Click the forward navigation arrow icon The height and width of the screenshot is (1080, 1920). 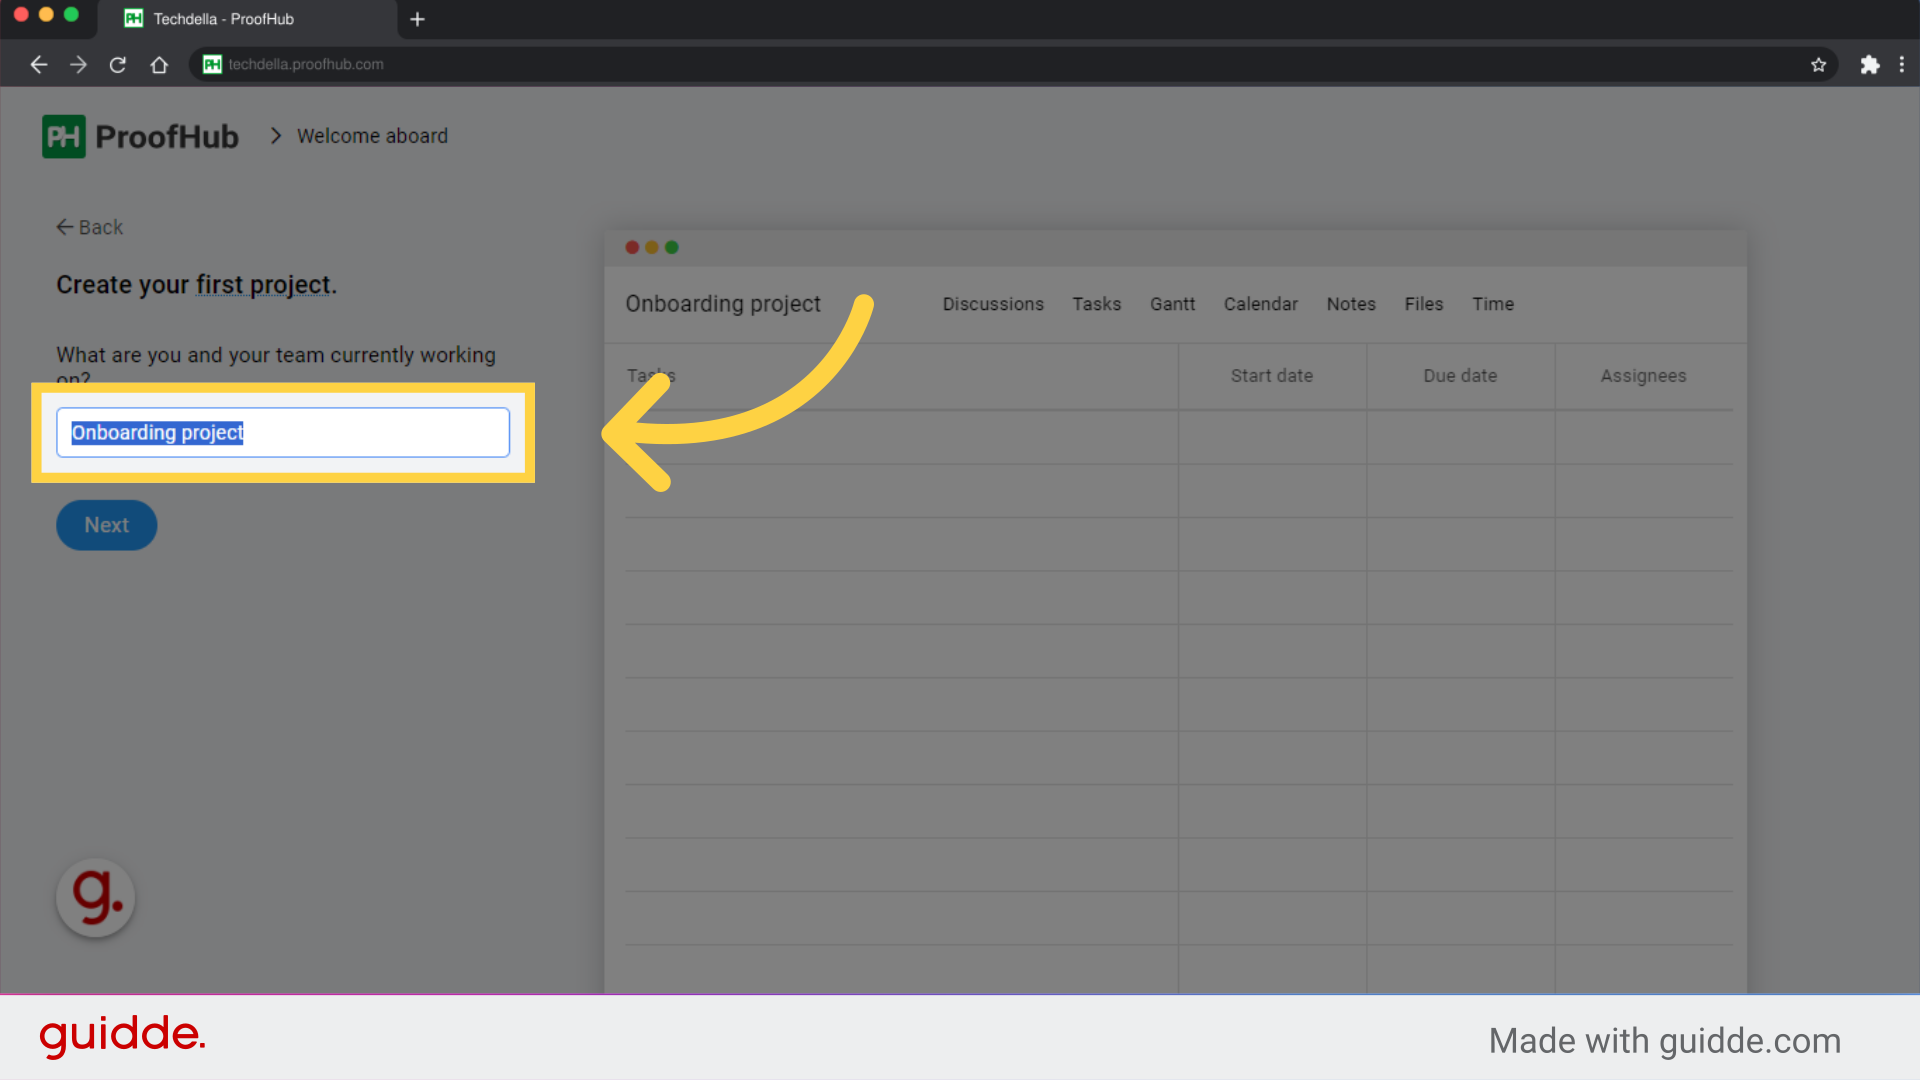coord(78,64)
